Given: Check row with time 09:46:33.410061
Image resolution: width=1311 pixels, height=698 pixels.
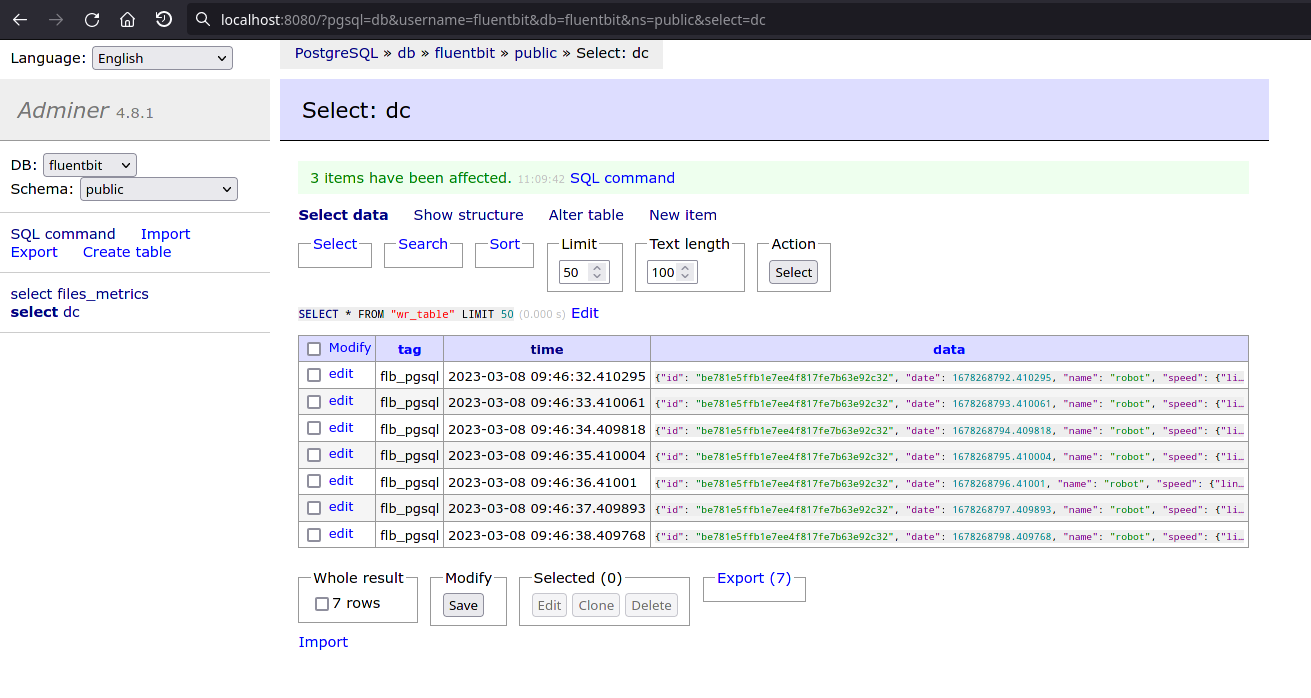Looking at the screenshot, I should [314, 402].
